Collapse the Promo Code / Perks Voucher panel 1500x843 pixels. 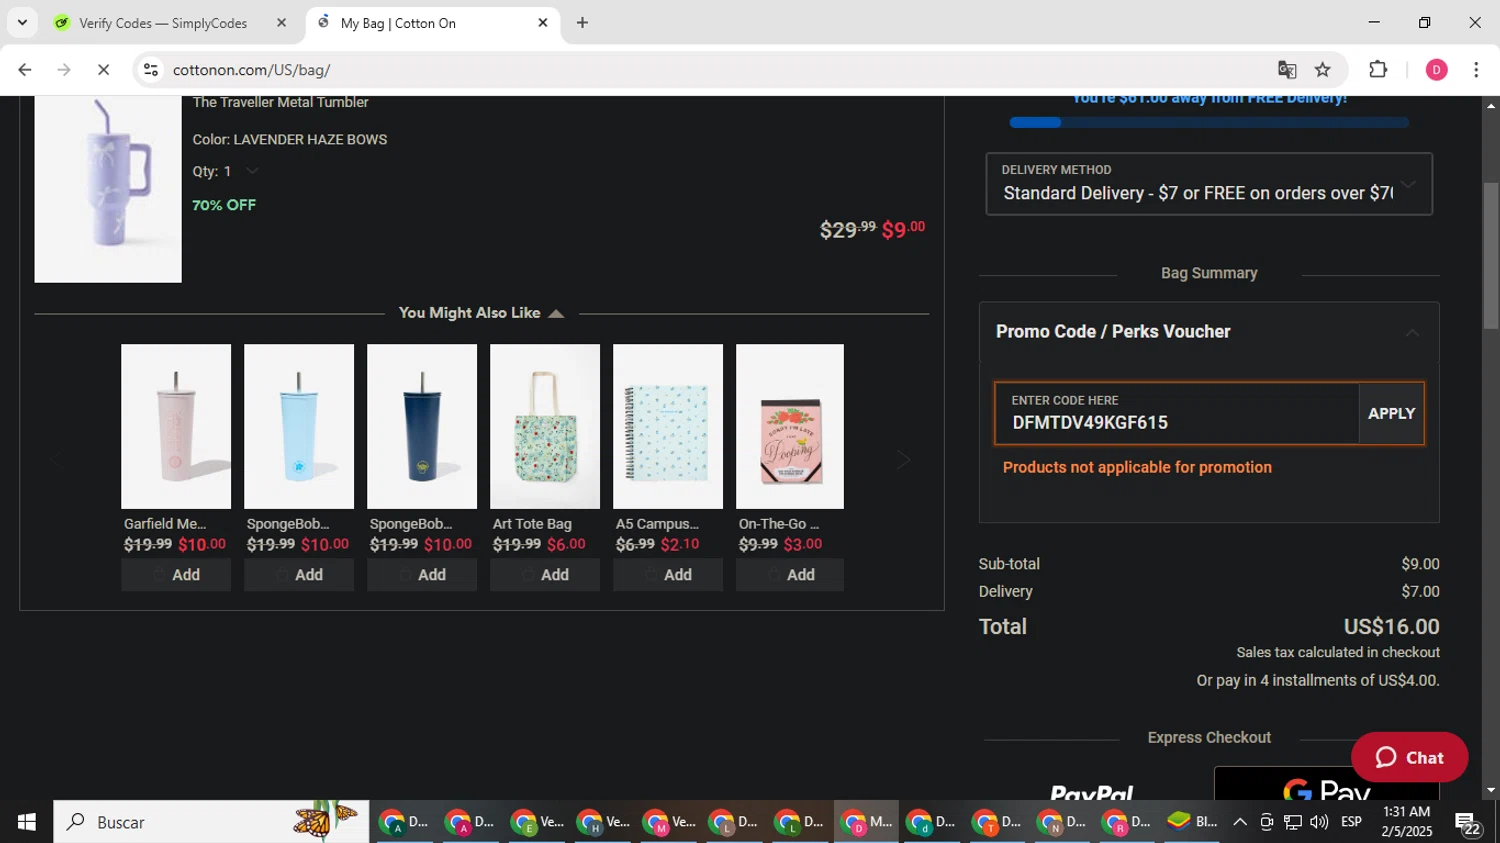point(1412,332)
